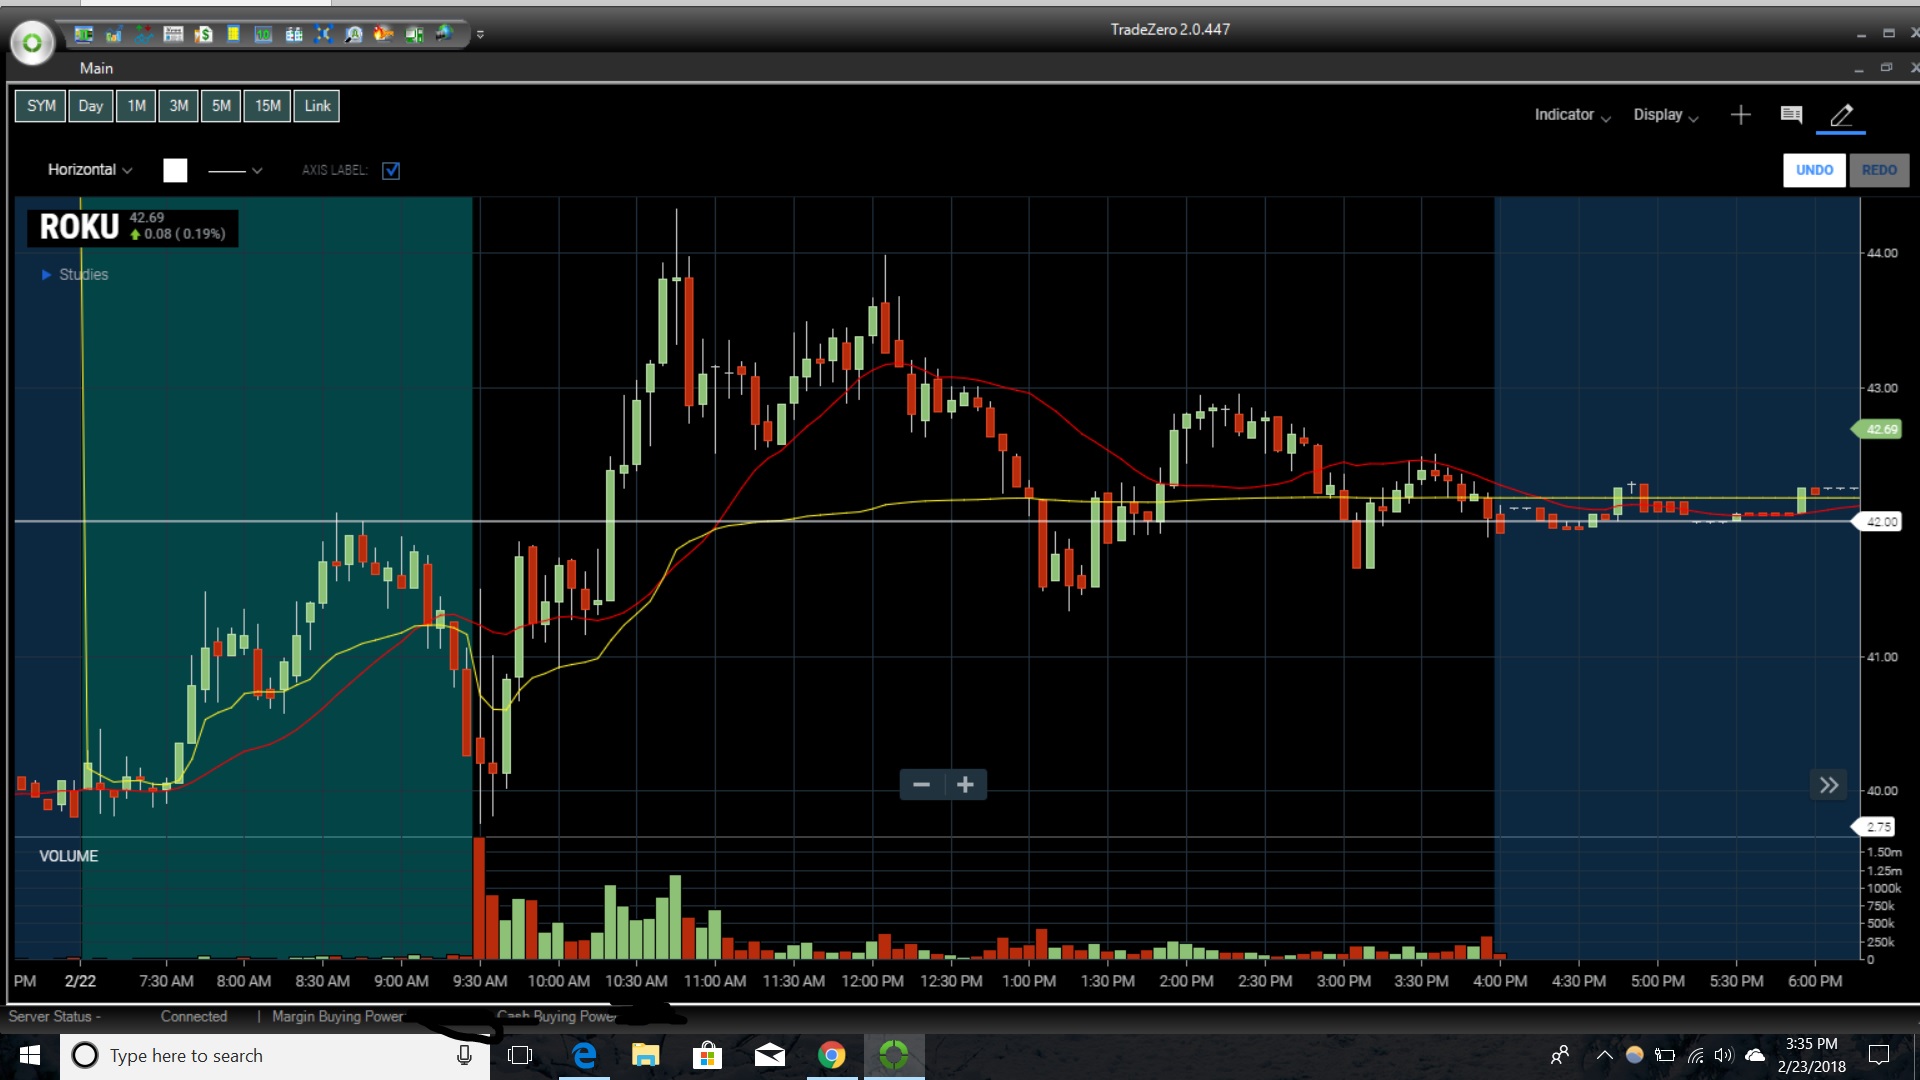The image size is (1920, 1080).
Task: Click the OneDrive cloud tray icon
Action: (x=1755, y=1056)
